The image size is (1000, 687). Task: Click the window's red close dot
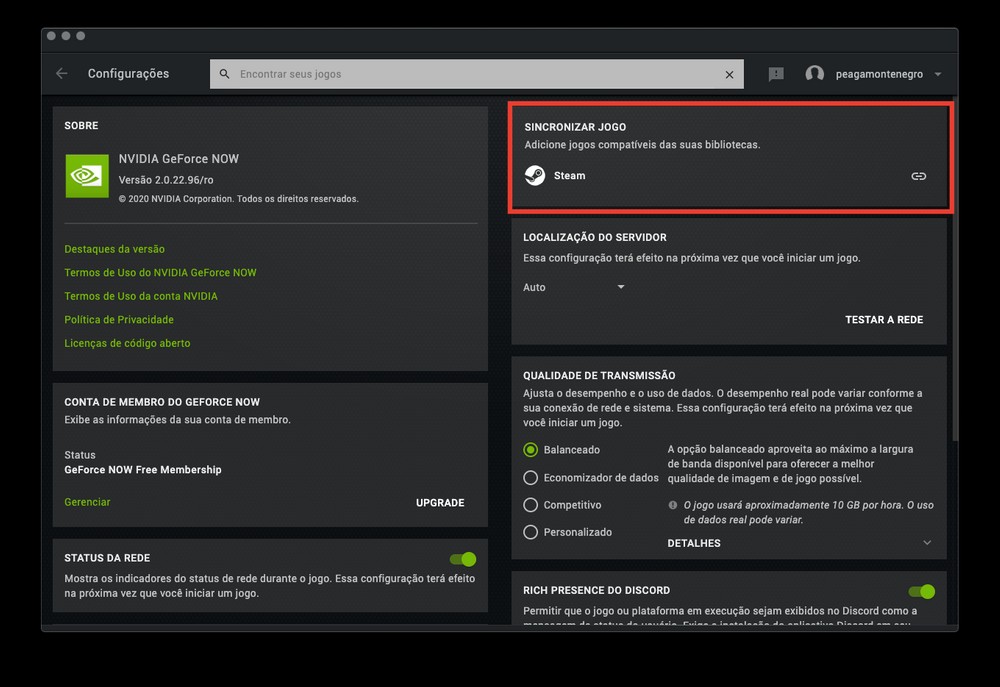(51, 36)
